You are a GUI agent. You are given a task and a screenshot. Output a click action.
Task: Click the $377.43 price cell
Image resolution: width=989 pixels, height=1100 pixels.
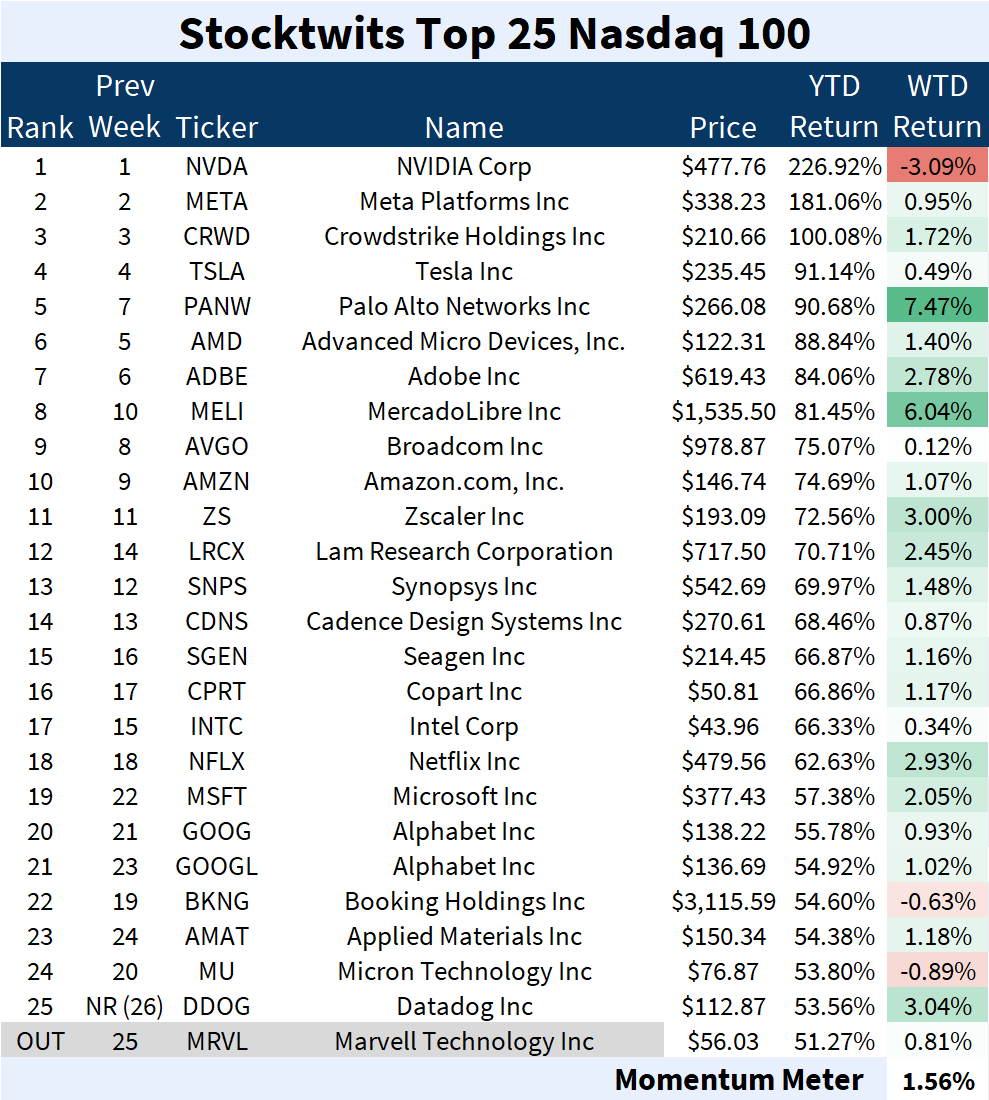723,797
